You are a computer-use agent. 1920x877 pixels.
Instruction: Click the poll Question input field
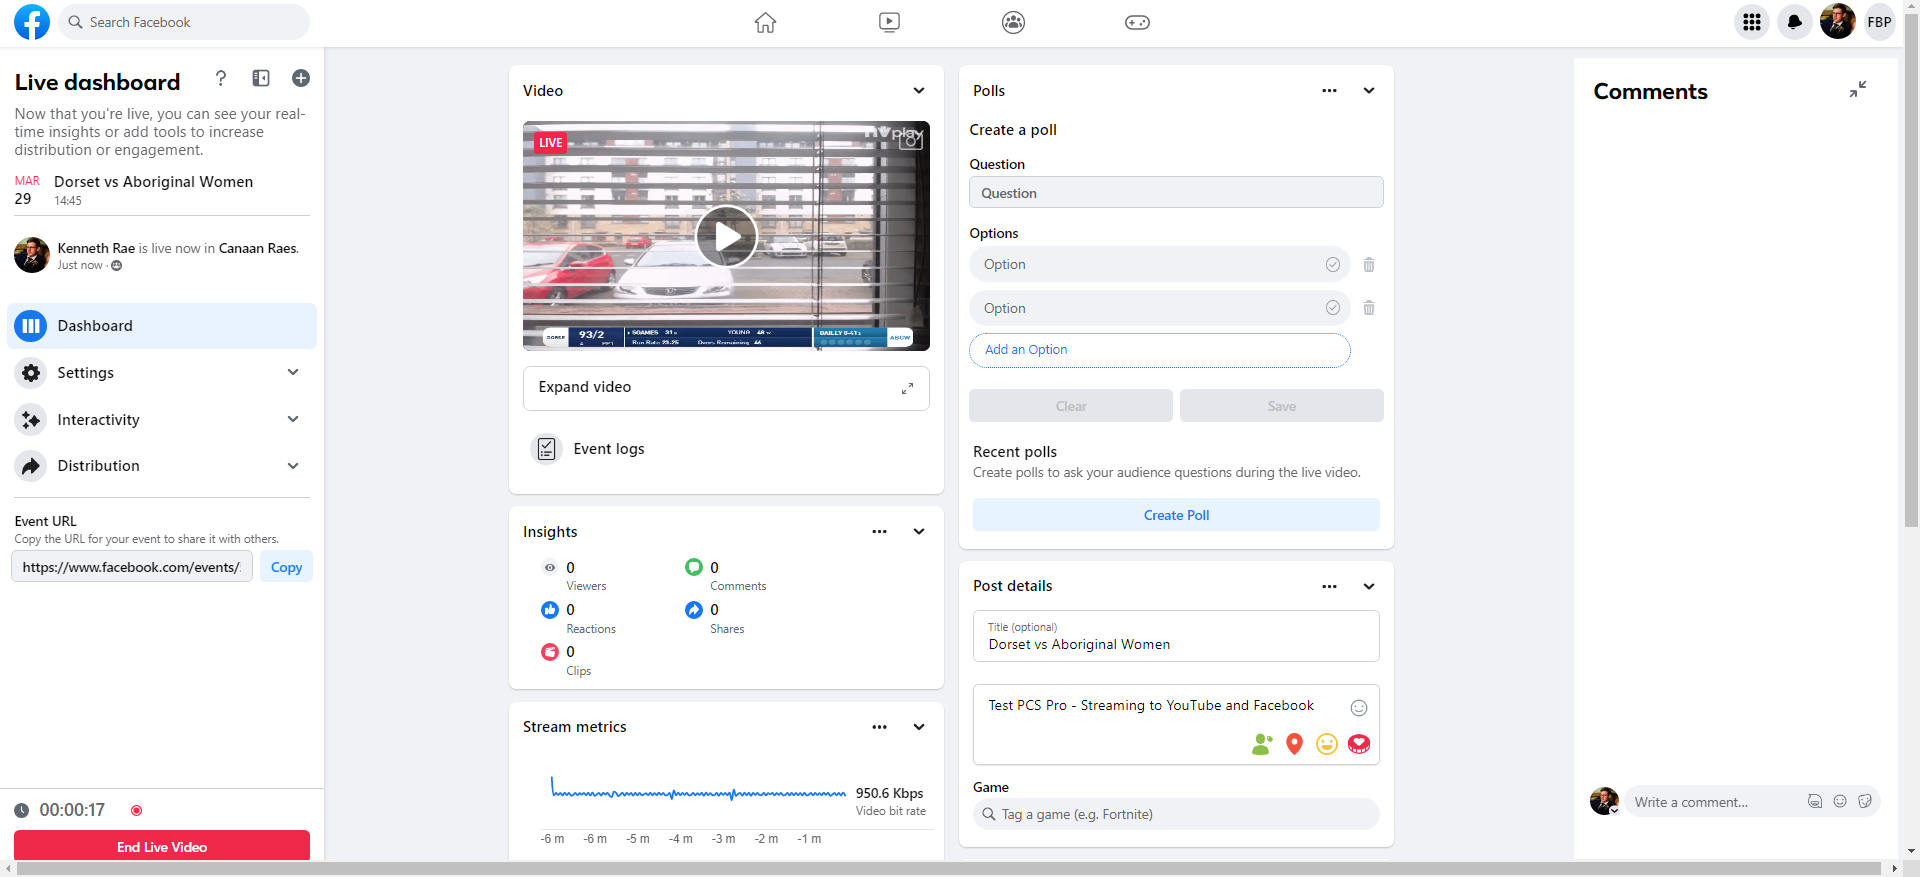coord(1176,193)
